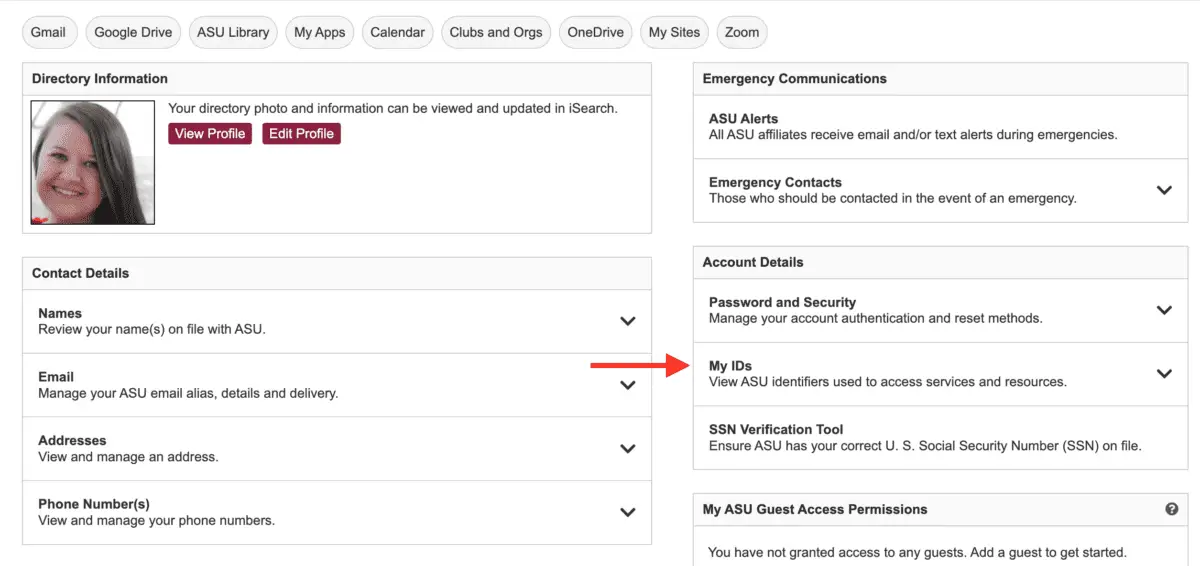Screen dimensions: 1200x566
Task: Click the directory profile photo
Action: (93, 162)
